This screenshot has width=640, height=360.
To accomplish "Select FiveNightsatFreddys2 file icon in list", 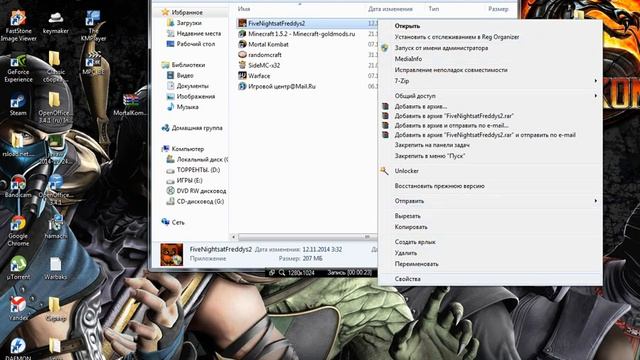I will pyautogui.click(x=242, y=23).
